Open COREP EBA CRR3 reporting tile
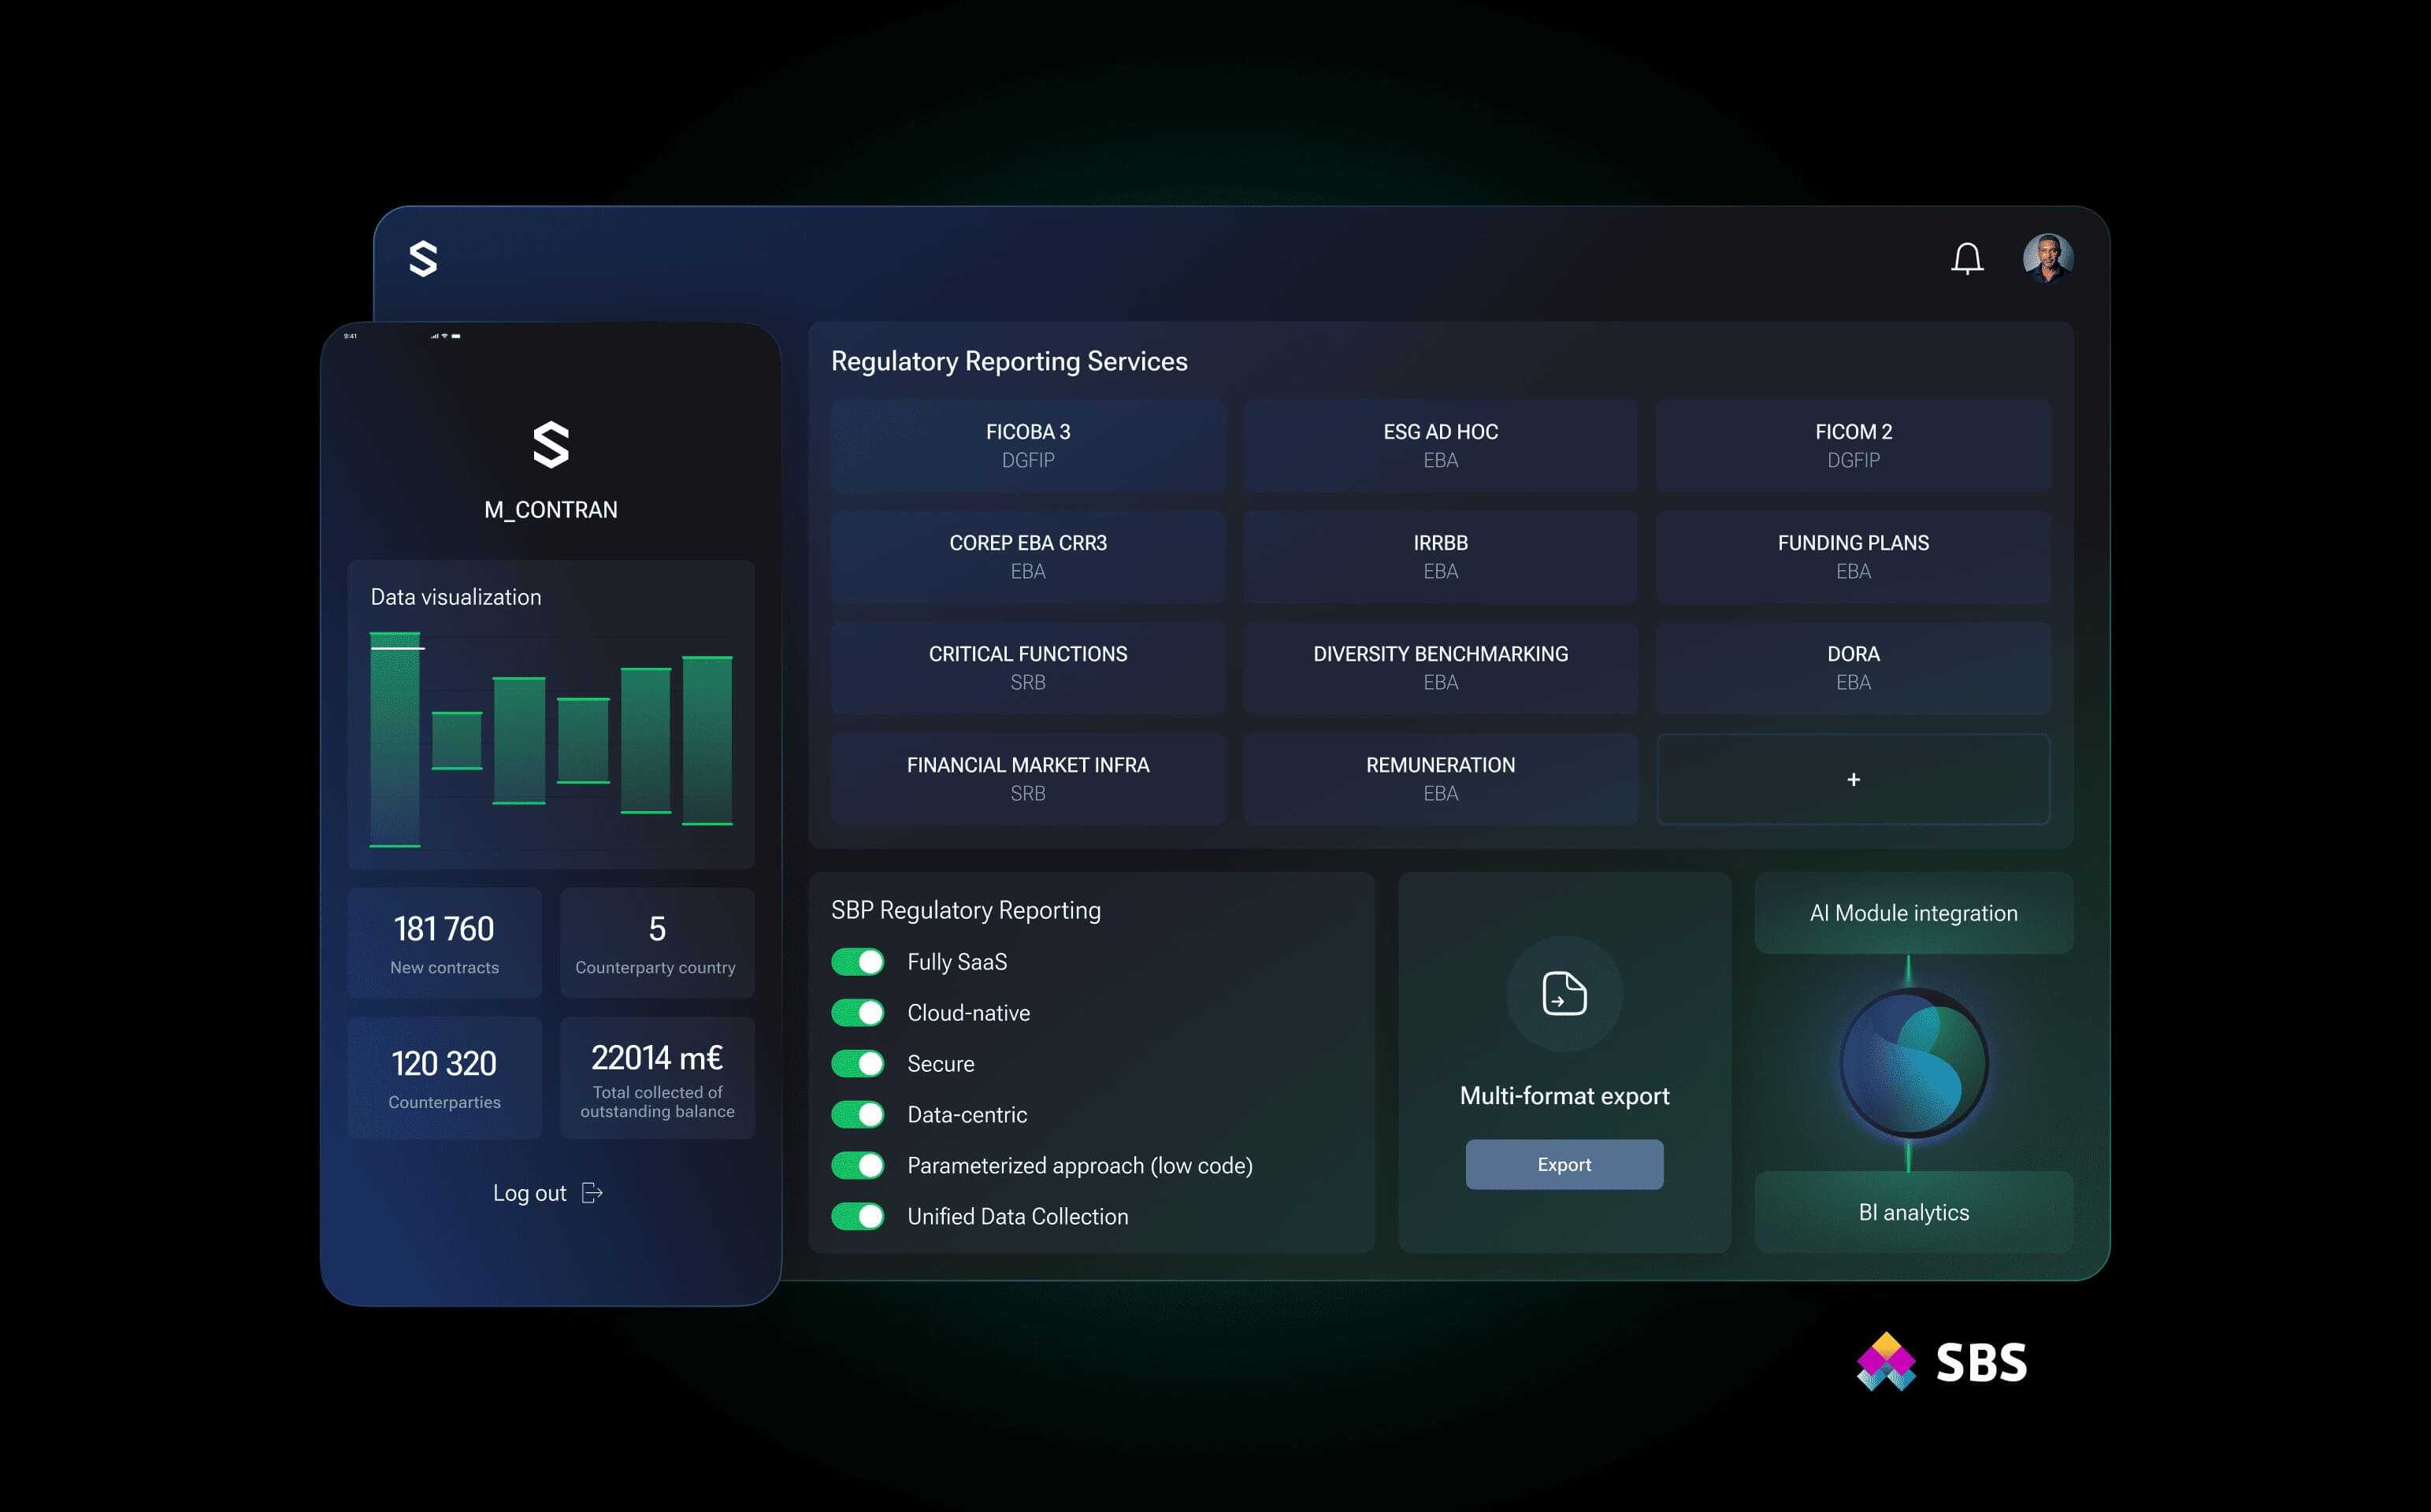 pyautogui.click(x=1027, y=556)
